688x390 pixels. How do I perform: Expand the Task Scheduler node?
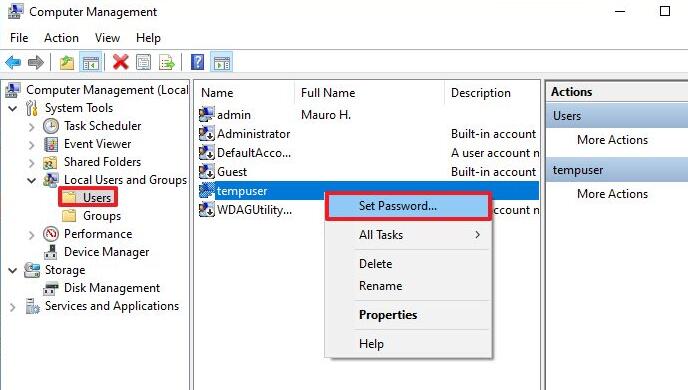pos(31,127)
